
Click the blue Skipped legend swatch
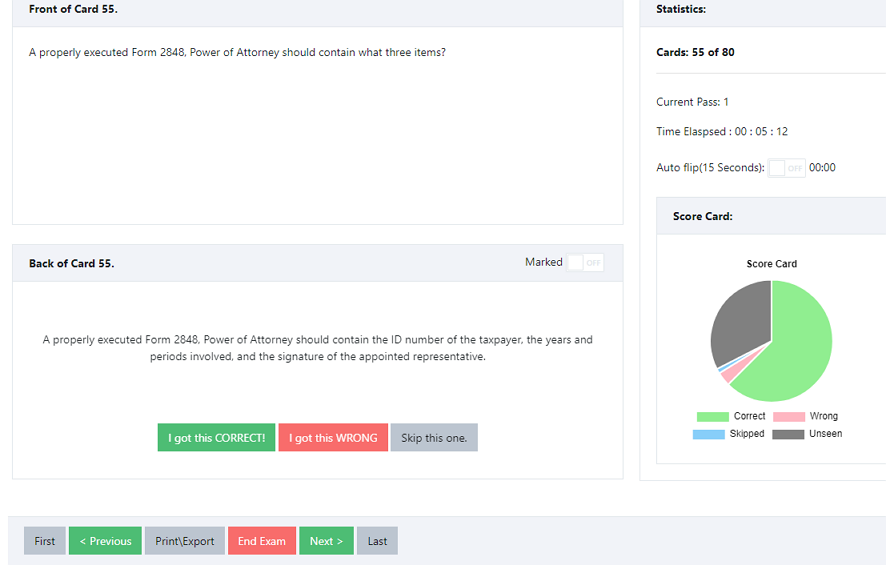[709, 434]
